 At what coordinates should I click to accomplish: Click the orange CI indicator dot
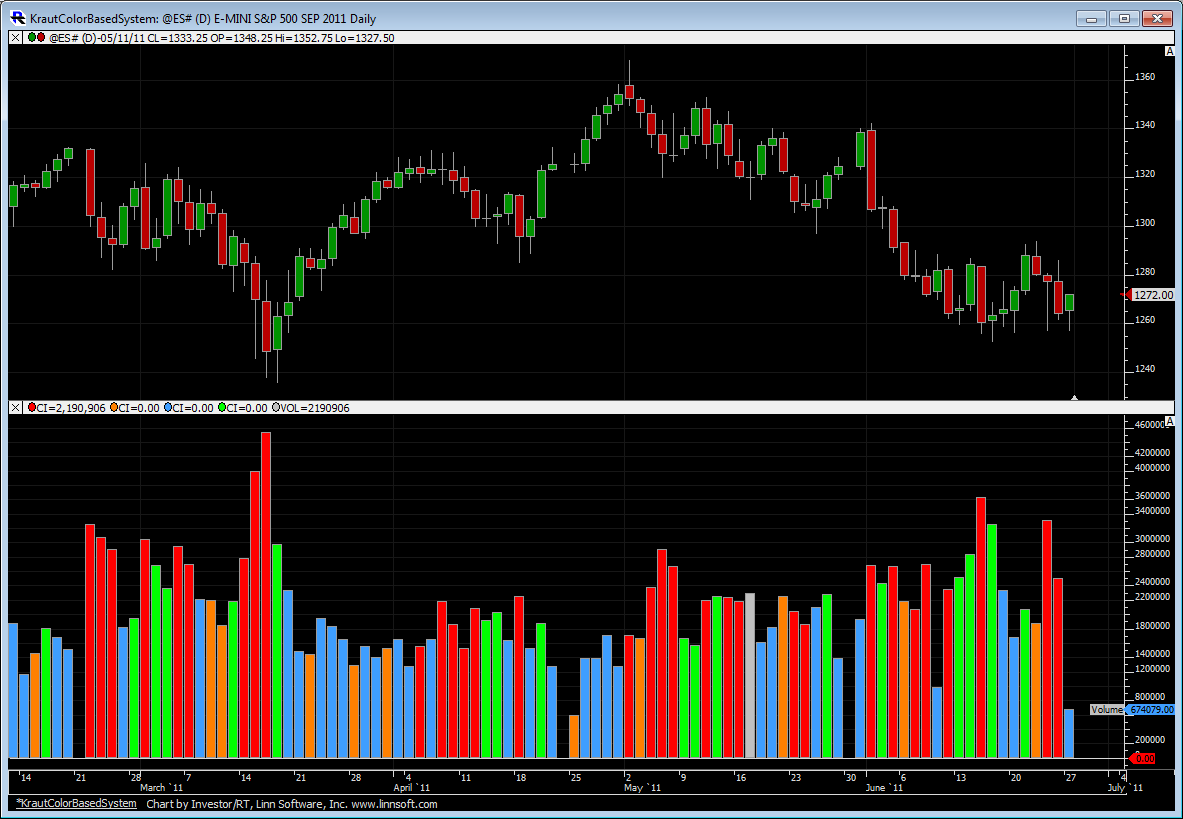(x=116, y=408)
